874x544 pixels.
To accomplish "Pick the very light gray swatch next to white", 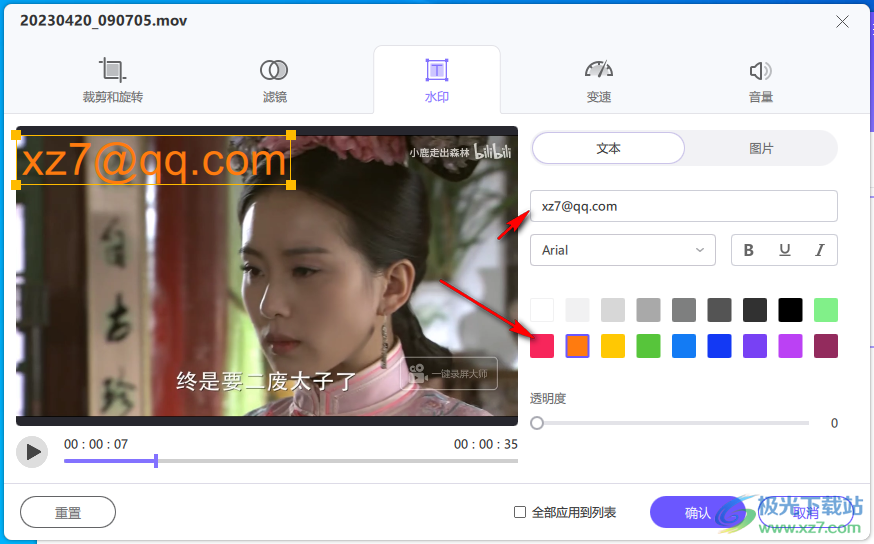I will (577, 310).
